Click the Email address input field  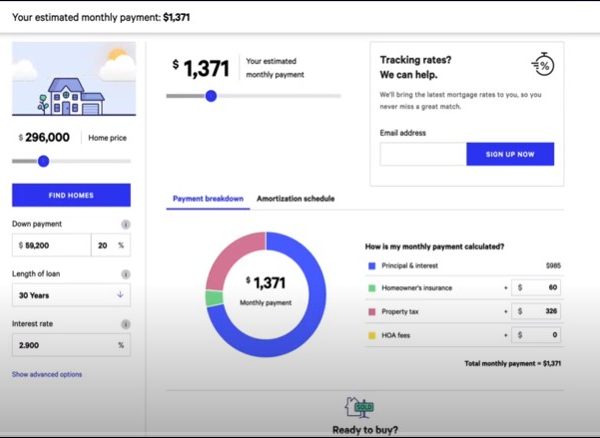[x=423, y=154]
